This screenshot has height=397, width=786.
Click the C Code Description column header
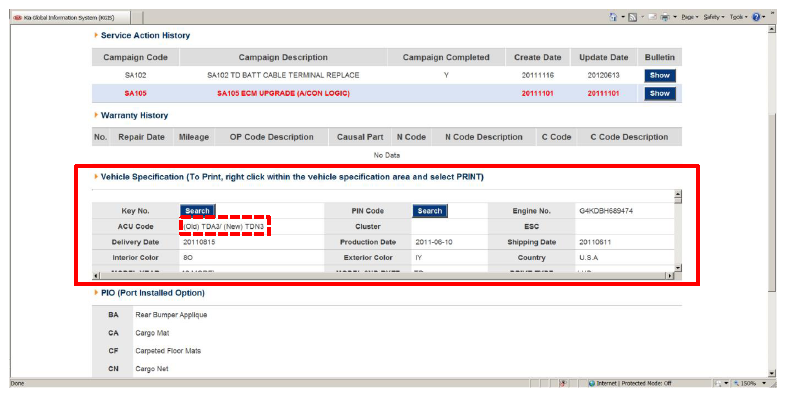point(629,137)
